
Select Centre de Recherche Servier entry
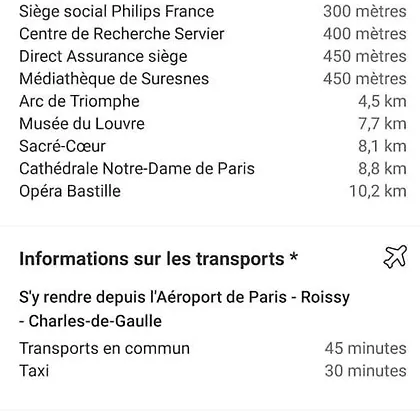click(x=213, y=34)
